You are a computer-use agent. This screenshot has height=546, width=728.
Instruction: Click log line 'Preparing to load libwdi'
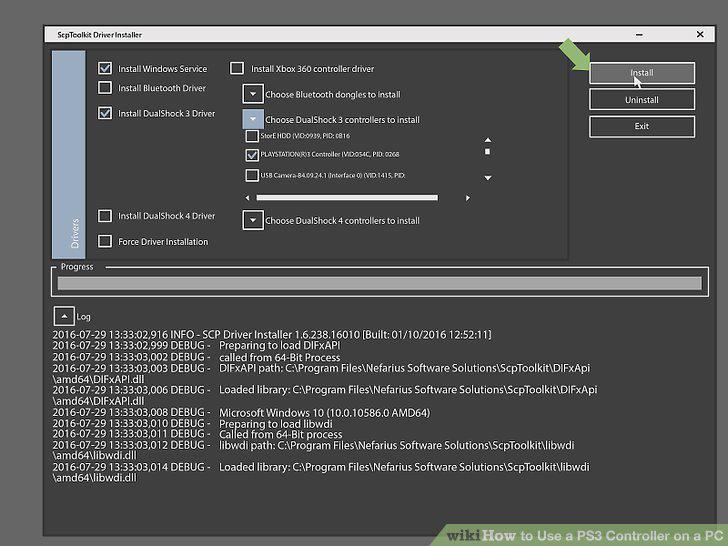click(x=275, y=423)
